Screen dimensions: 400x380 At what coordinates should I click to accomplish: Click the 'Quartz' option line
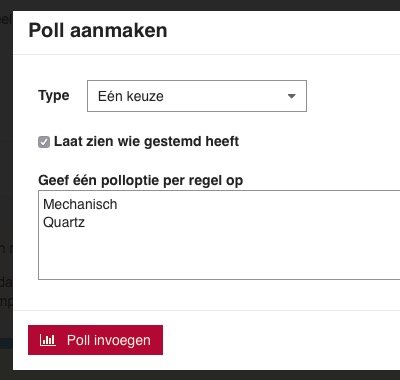tap(64, 222)
